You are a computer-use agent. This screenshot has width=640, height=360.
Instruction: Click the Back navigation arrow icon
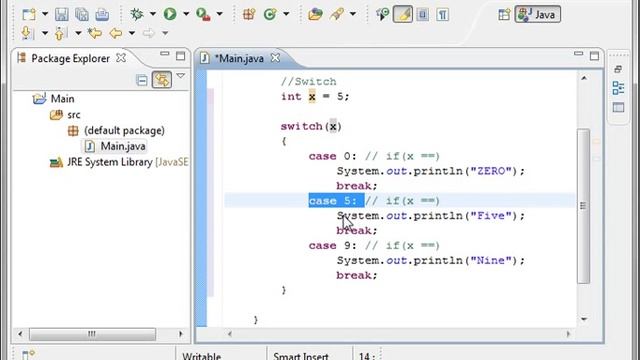coord(116,33)
